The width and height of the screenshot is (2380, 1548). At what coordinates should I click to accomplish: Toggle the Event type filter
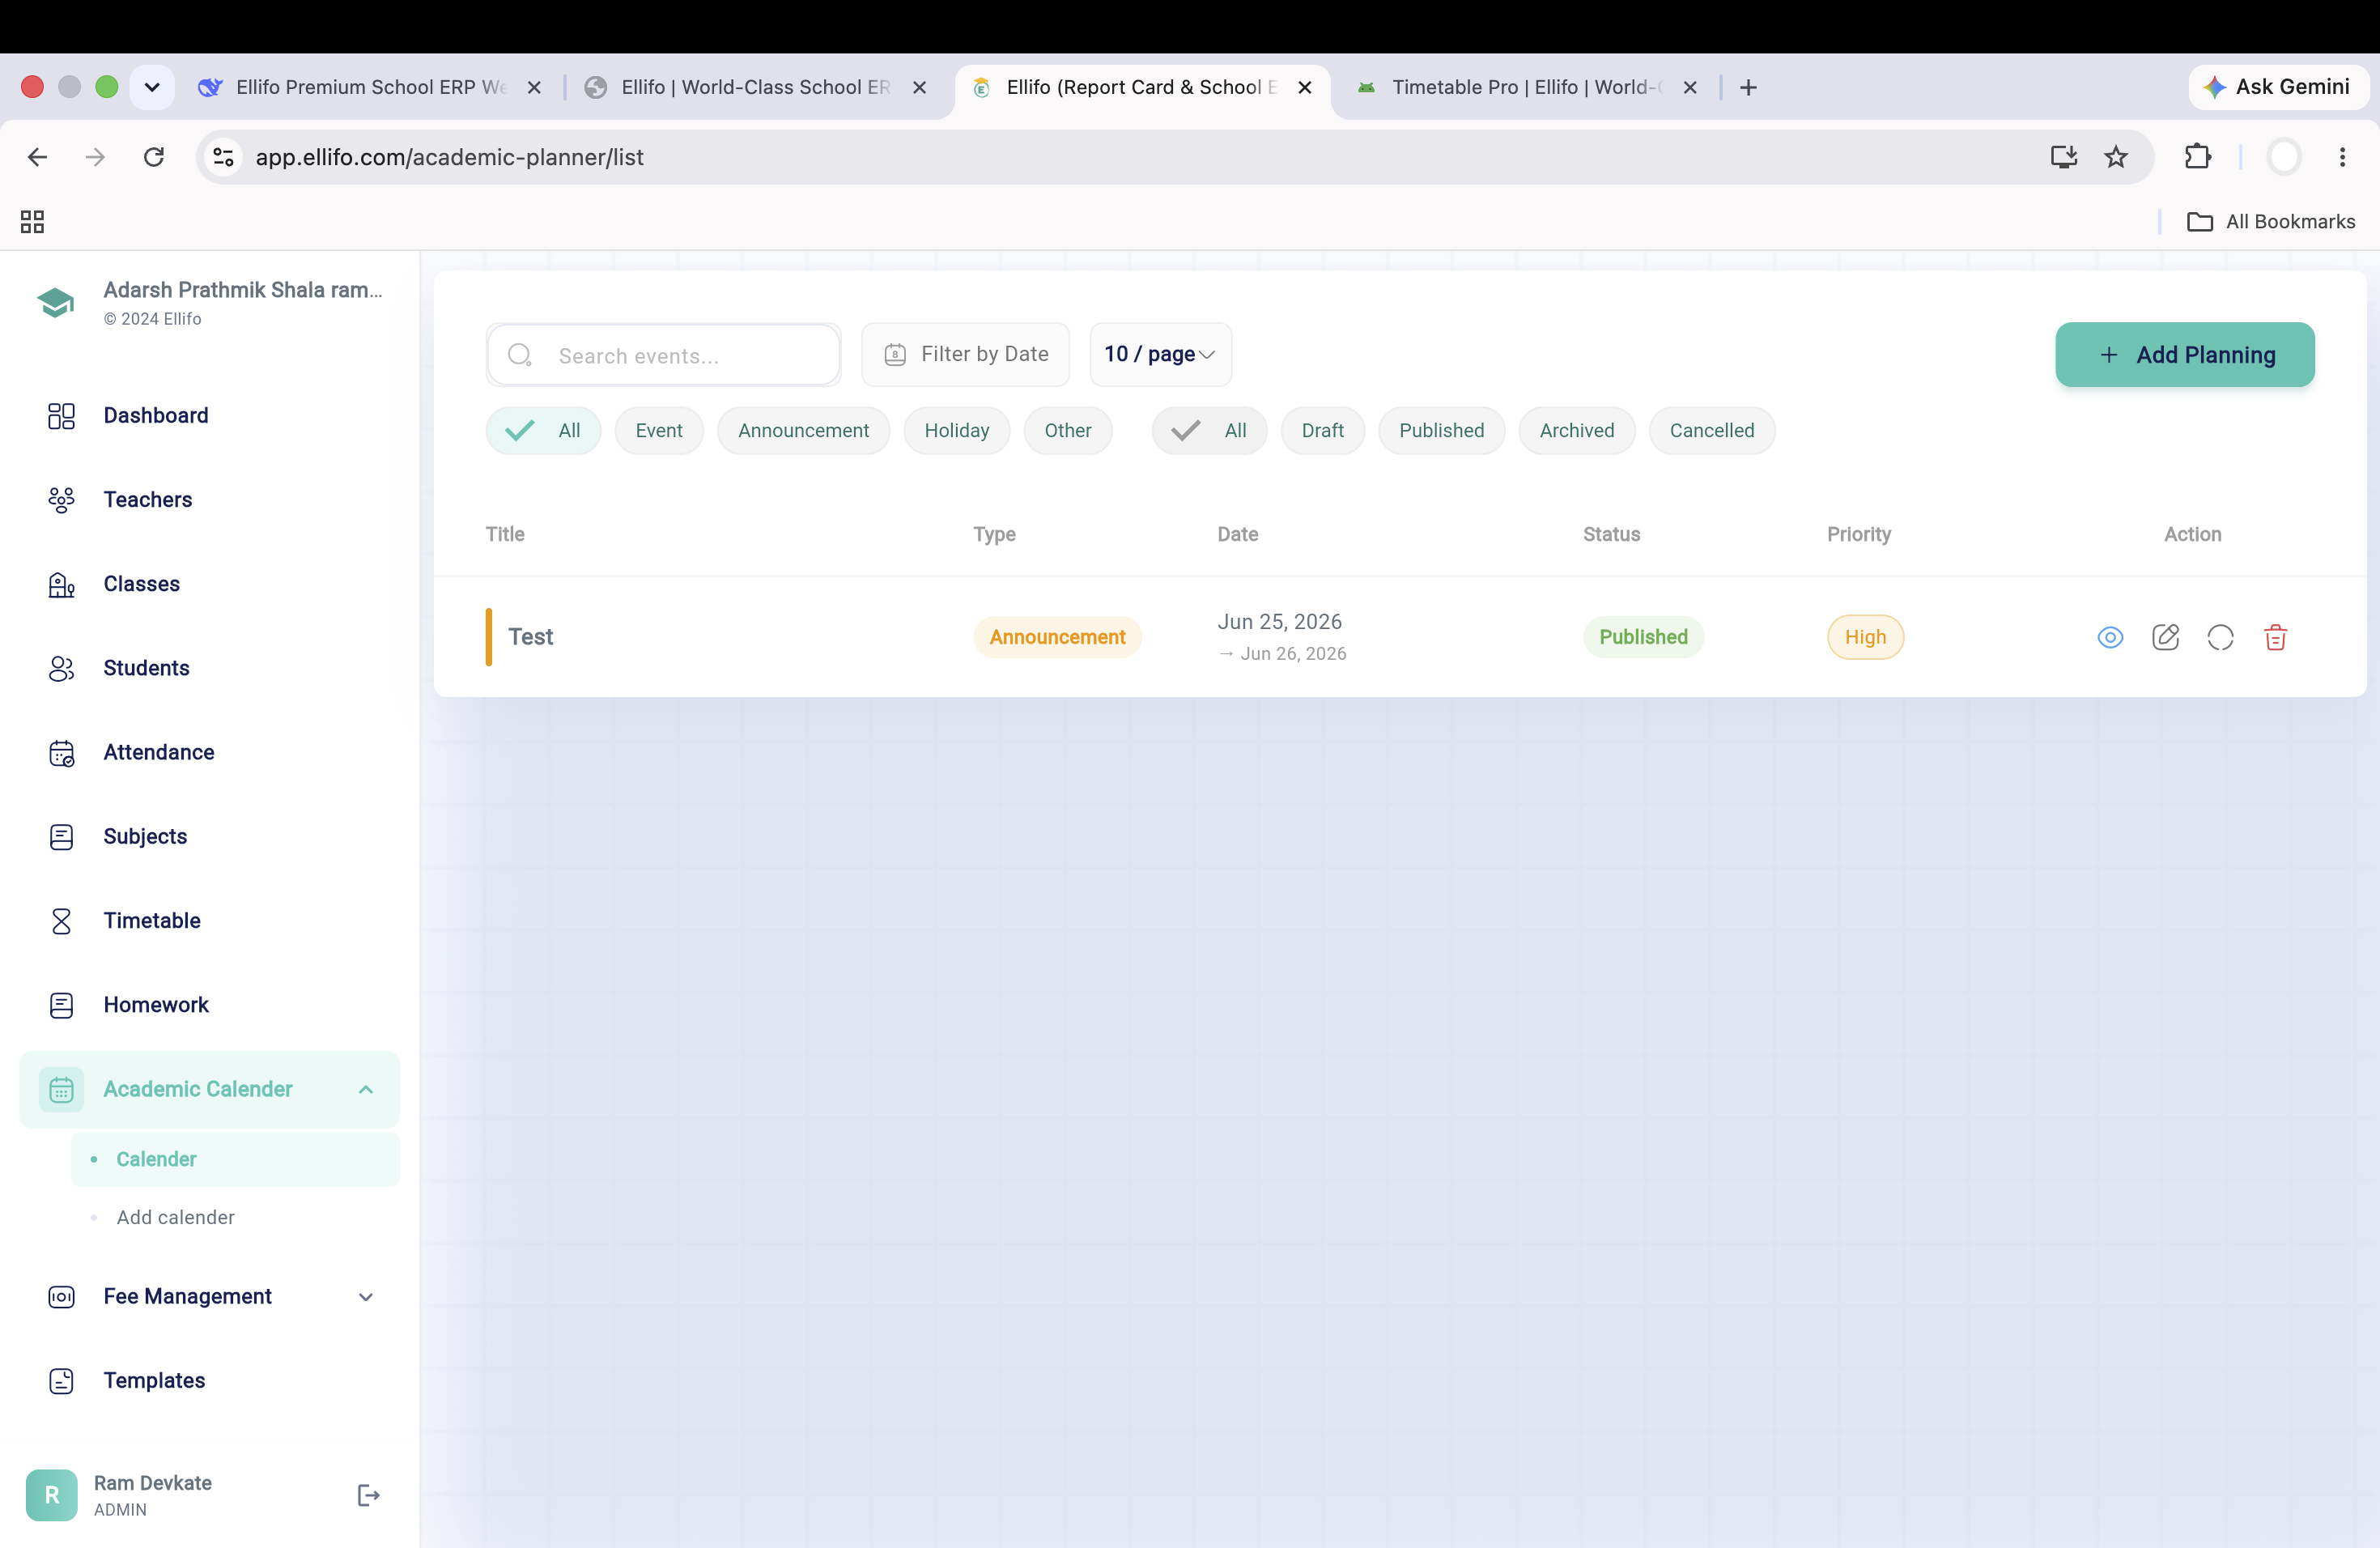(x=659, y=431)
